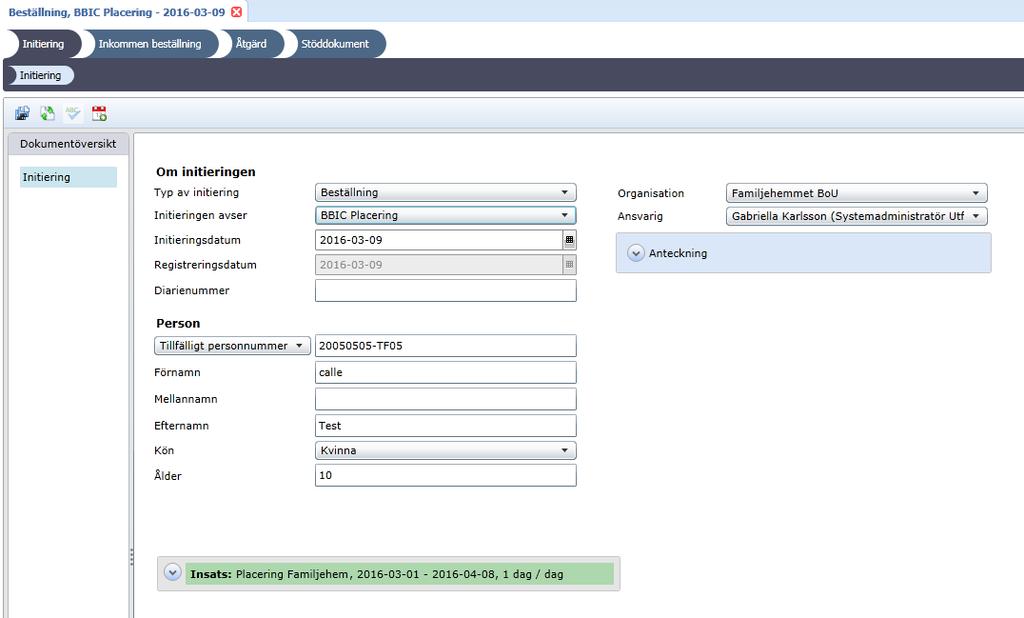This screenshot has width=1024, height=618.
Task: Click the personnummer field 20050505-TF05
Action: point(445,346)
